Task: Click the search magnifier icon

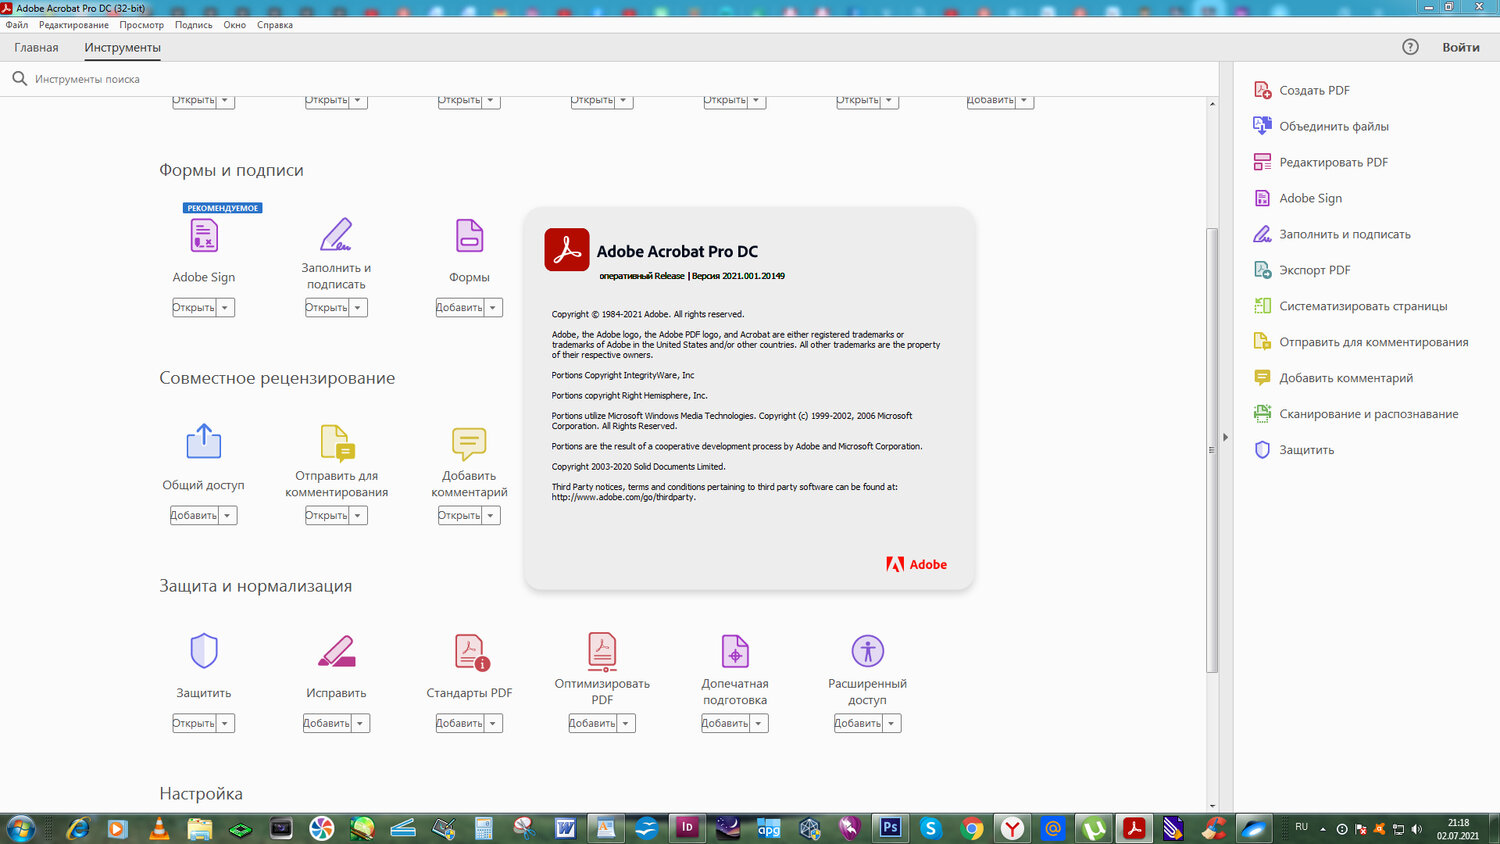Action: pyautogui.click(x=19, y=78)
